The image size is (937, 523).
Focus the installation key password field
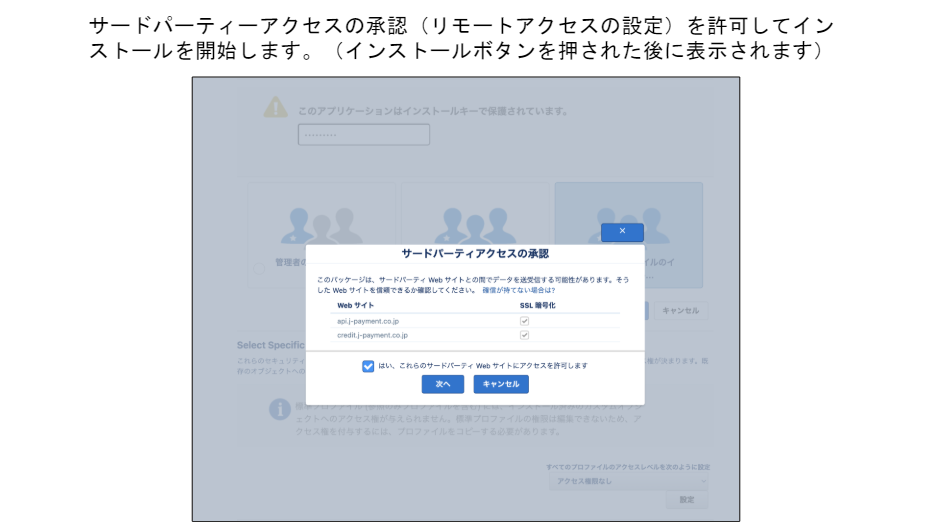364,134
